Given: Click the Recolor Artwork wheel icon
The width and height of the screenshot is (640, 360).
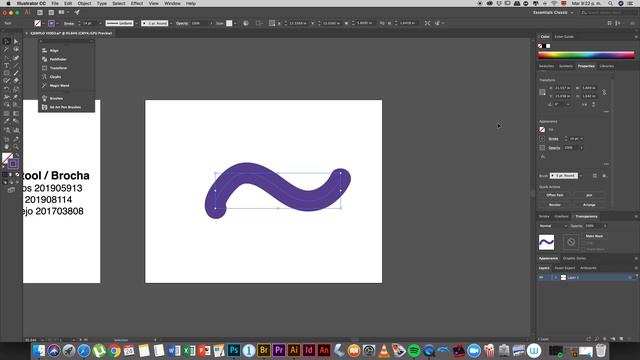Looking at the screenshot, I should 246,23.
